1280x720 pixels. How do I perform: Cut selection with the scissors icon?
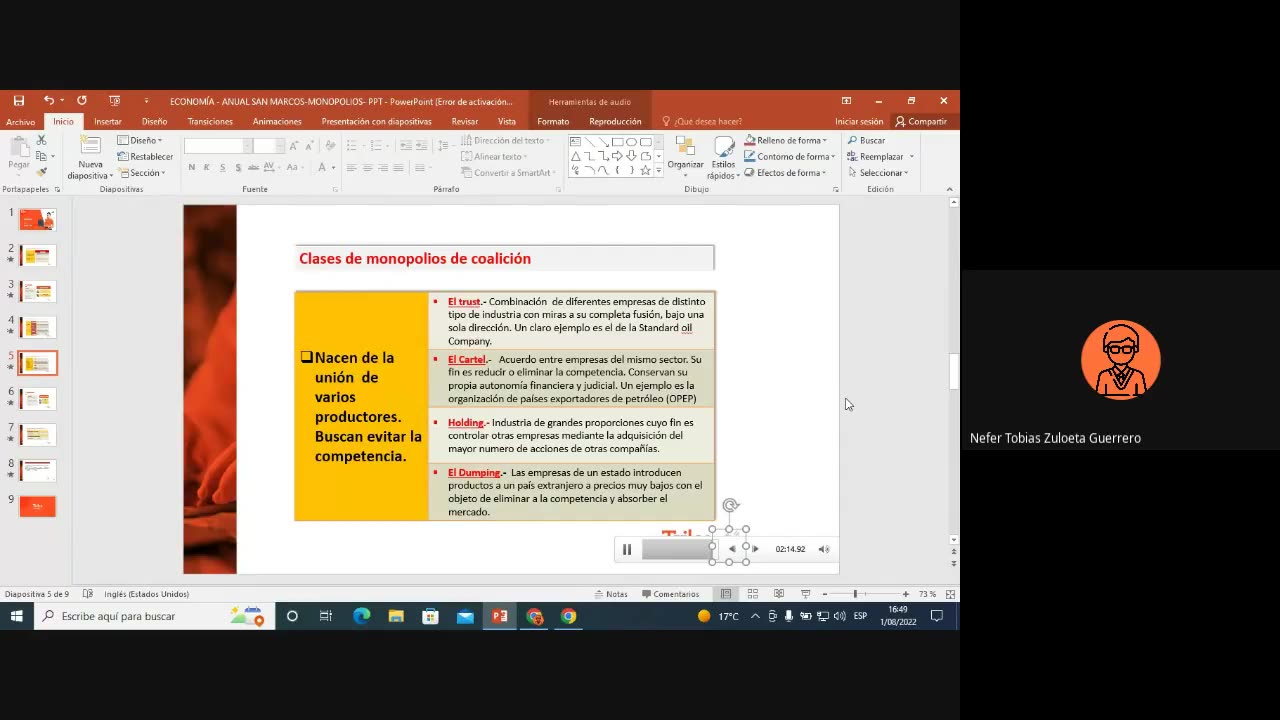pyautogui.click(x=41, y=141)
